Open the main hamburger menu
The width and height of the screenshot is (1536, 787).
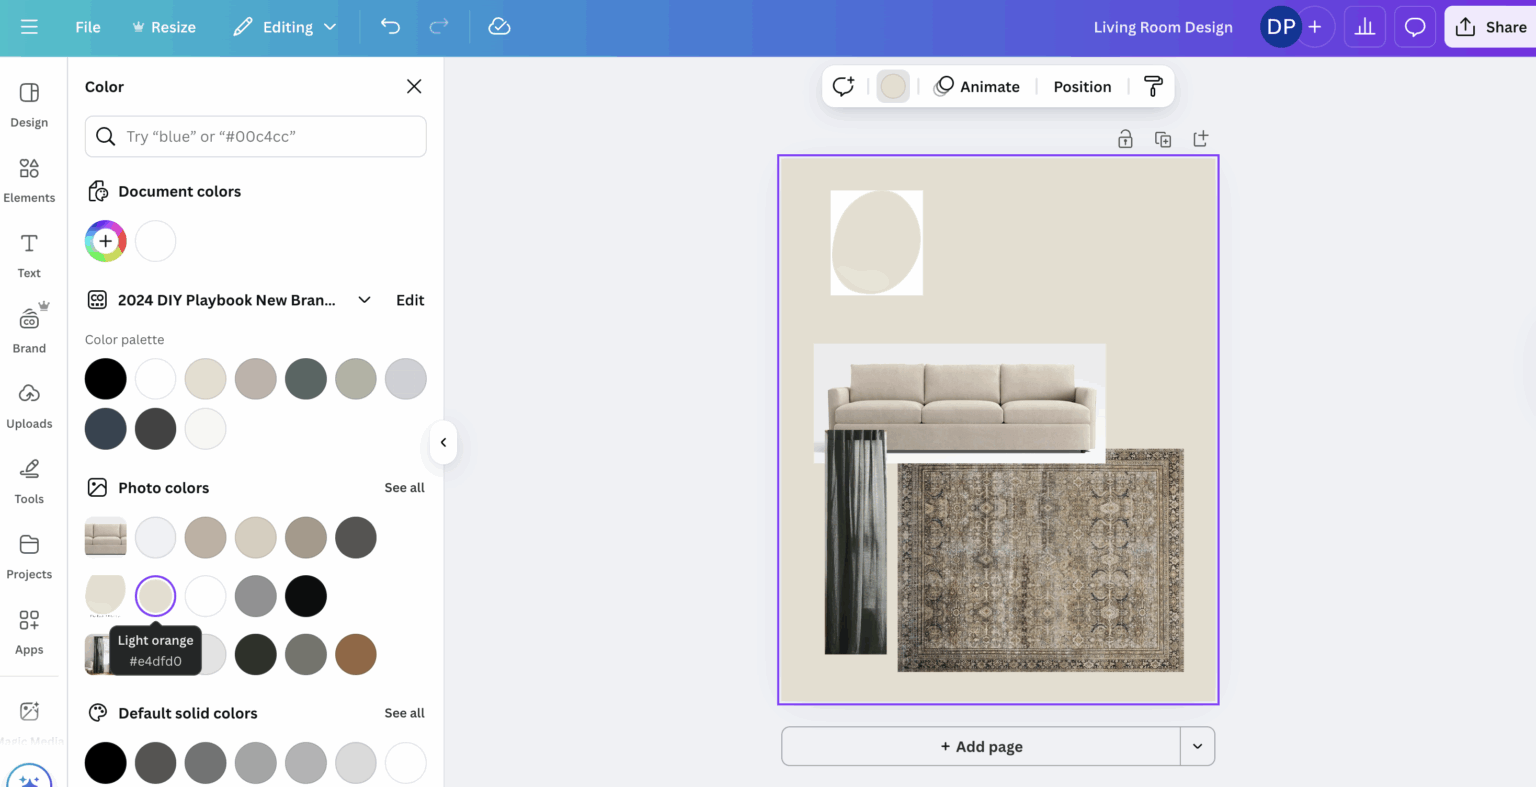29,27
